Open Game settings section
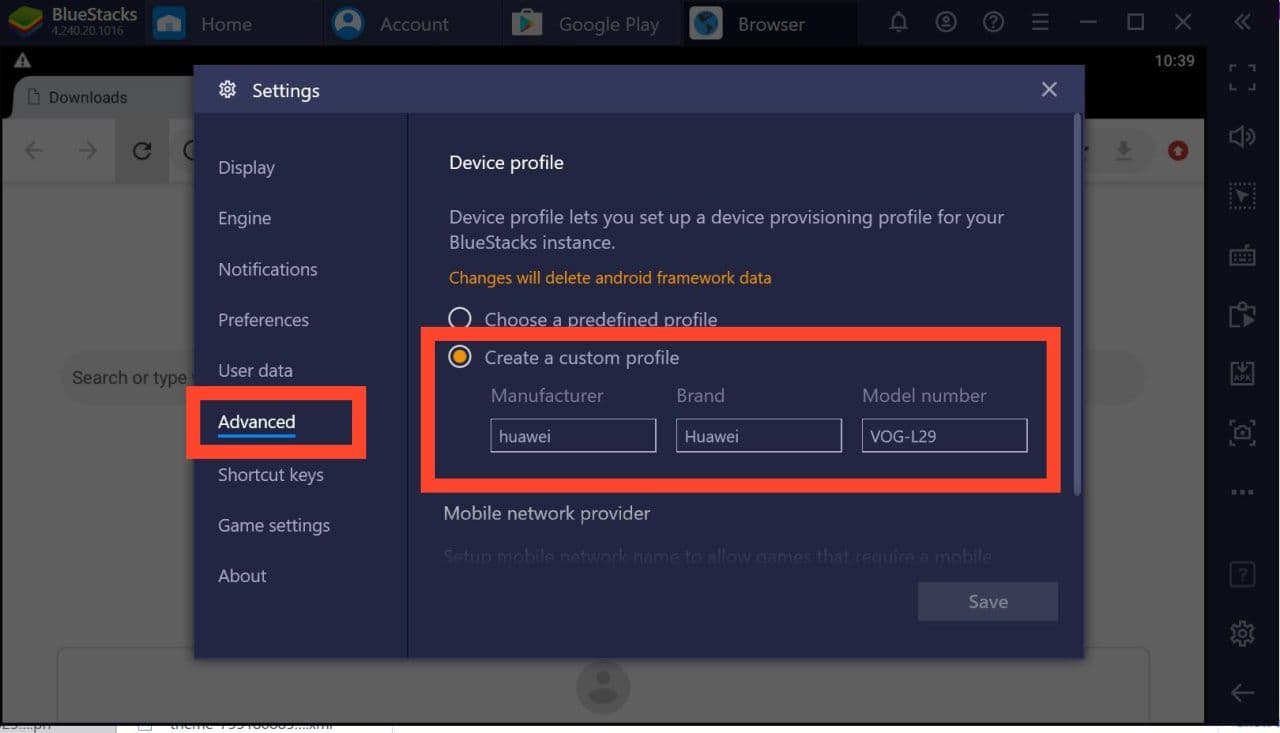The width and height of the screenshot is (1280, 733). 273,525
